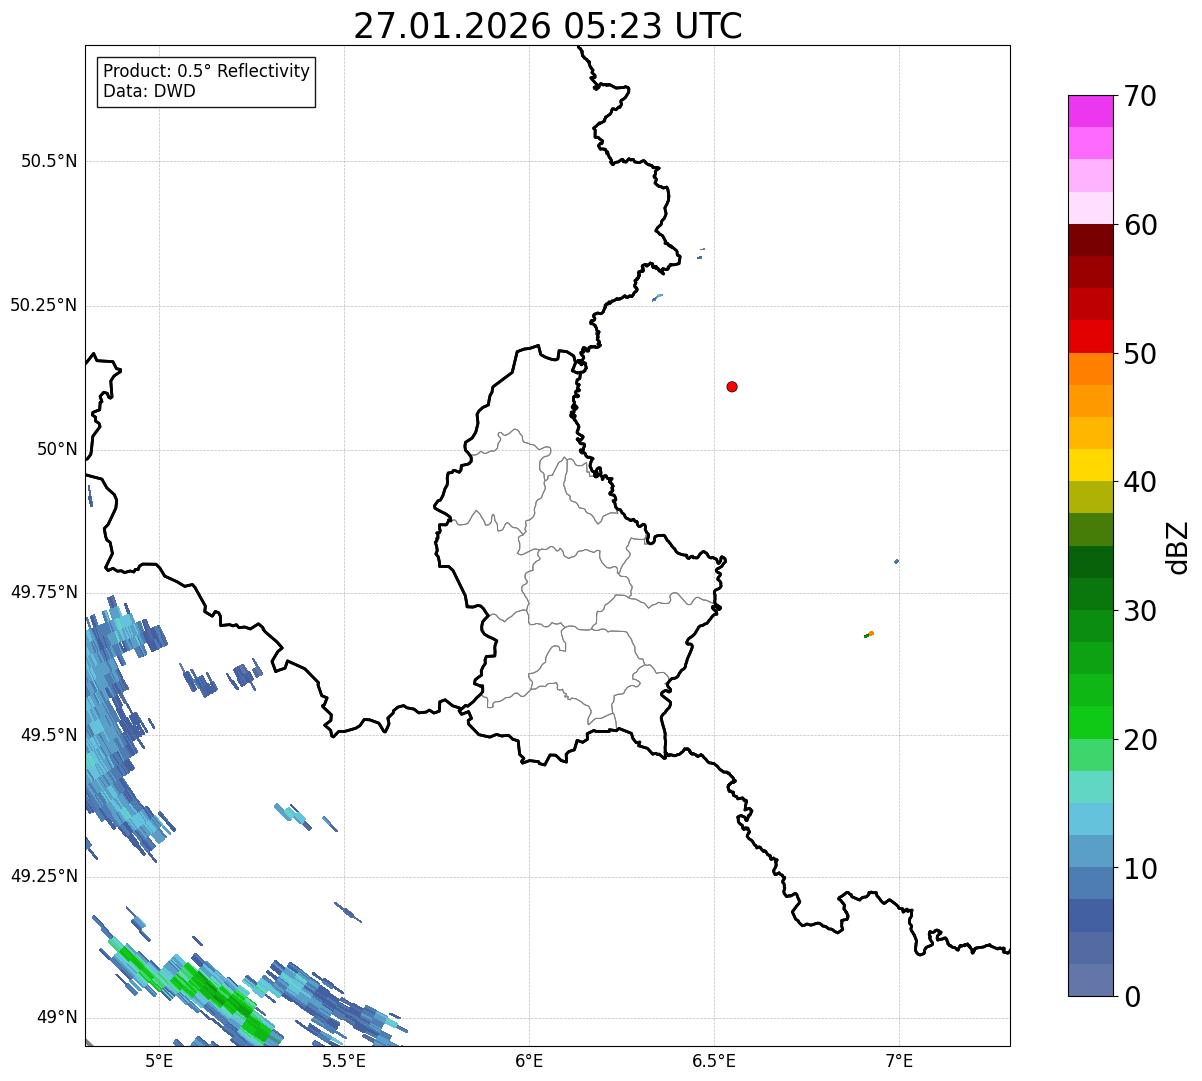Click the title "27.01.2026 05:23 UTC"

(548, 26)
